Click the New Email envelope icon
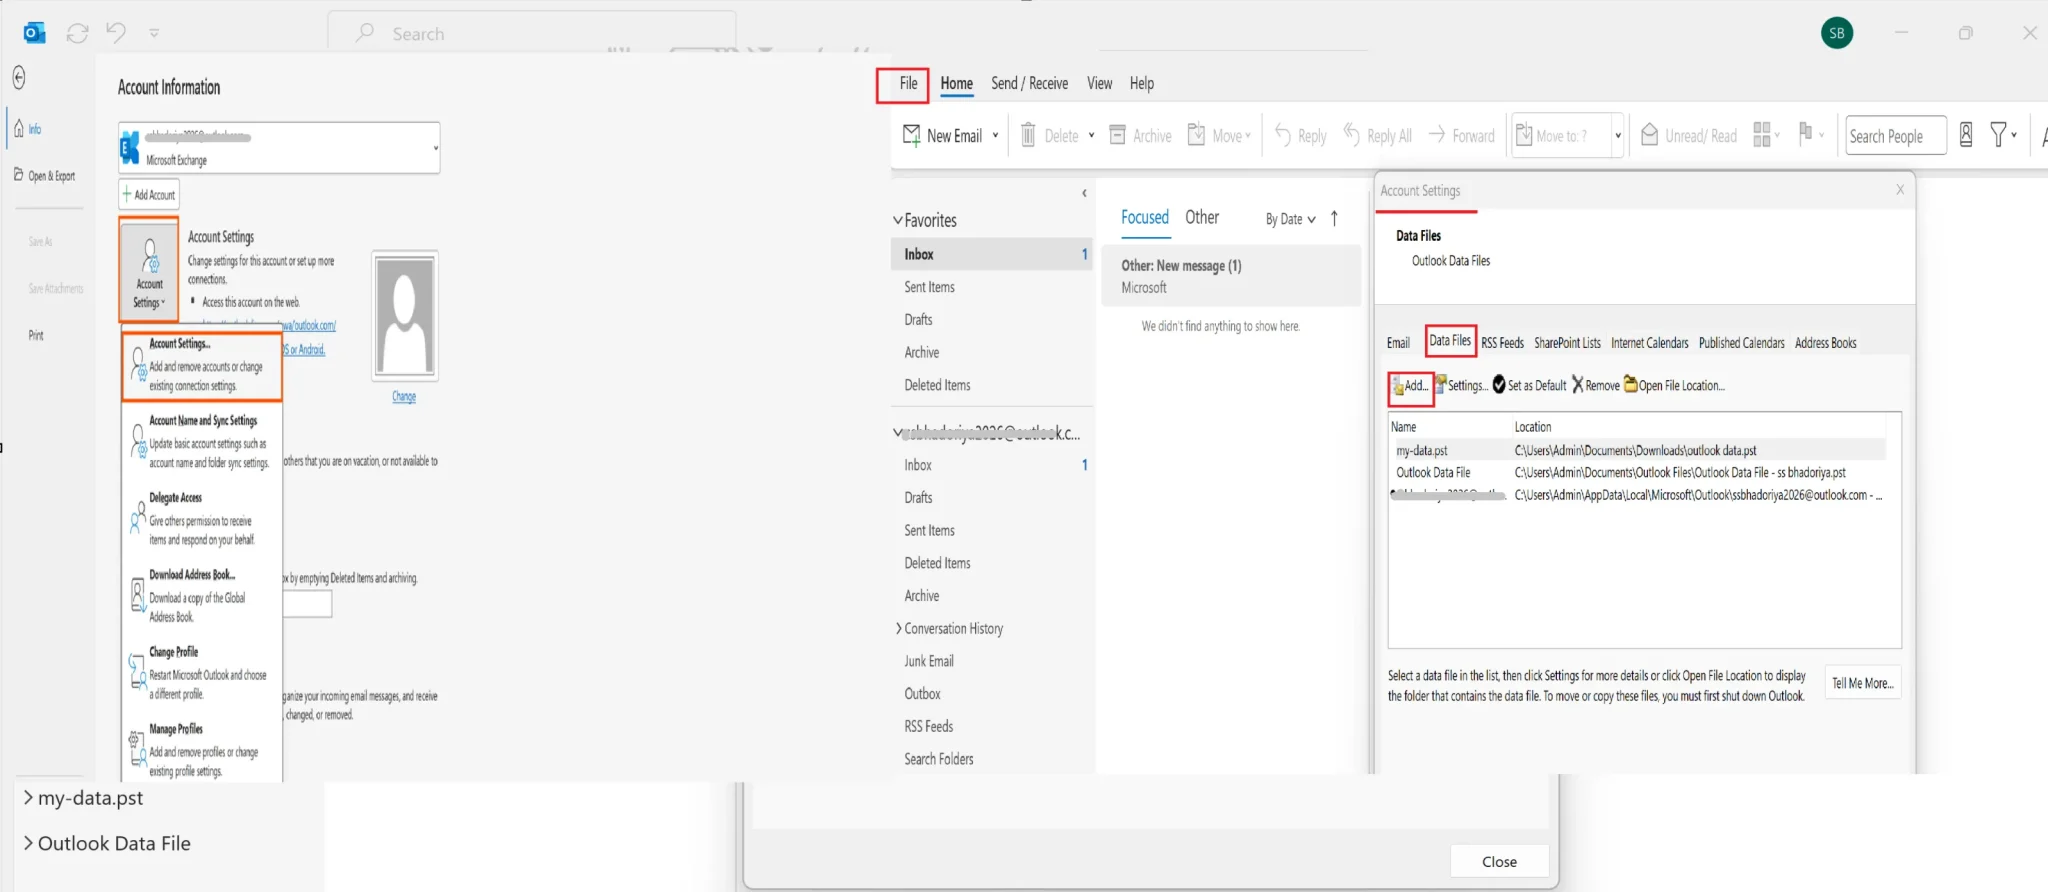2048x892 pixels. click(x=911, y=135)
